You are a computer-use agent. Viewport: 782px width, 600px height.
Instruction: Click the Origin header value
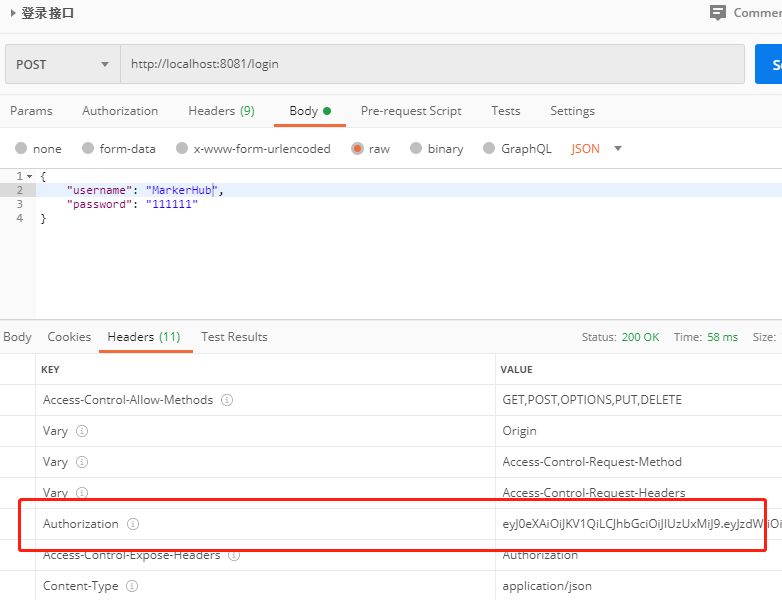click(x=520, y=431)
